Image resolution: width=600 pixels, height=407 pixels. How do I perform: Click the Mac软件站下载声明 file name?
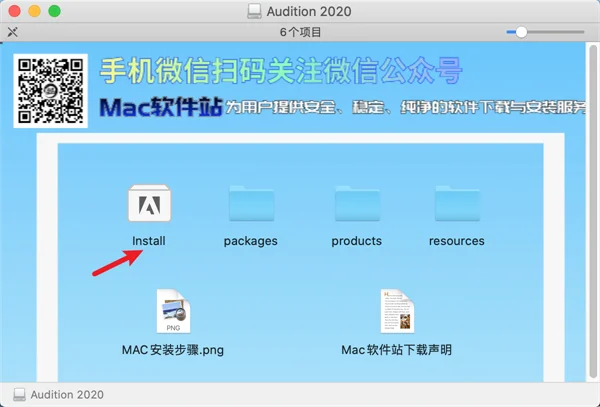[x=396, y=350]
